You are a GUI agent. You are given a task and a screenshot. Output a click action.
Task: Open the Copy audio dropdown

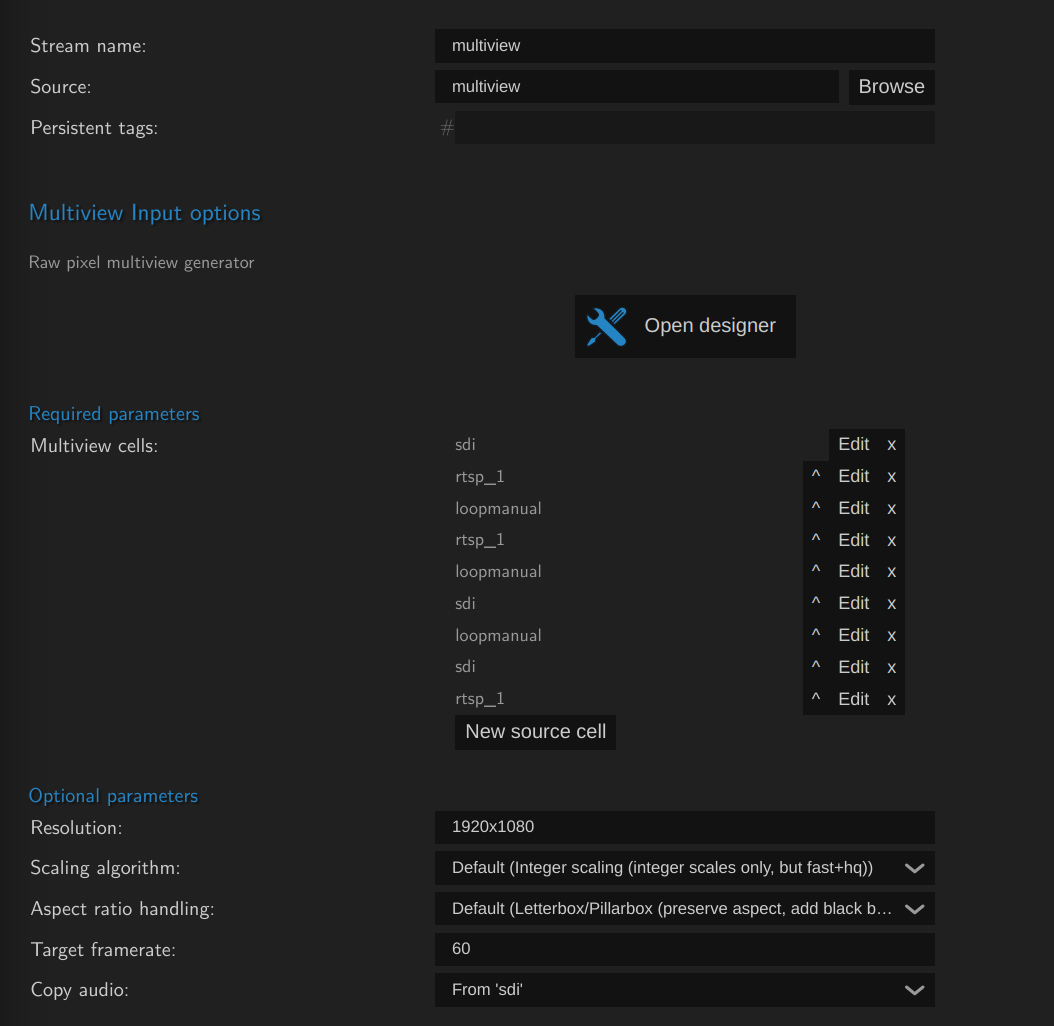[x=684, y=990]
